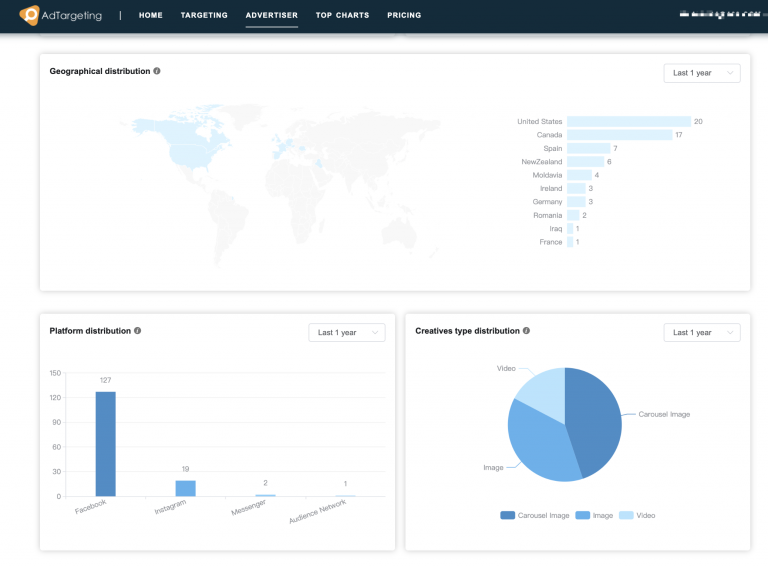This screenshot has height=566, width=768.
Task: Select the TOP CHARTS navigation item
Action: coord(342,15)
